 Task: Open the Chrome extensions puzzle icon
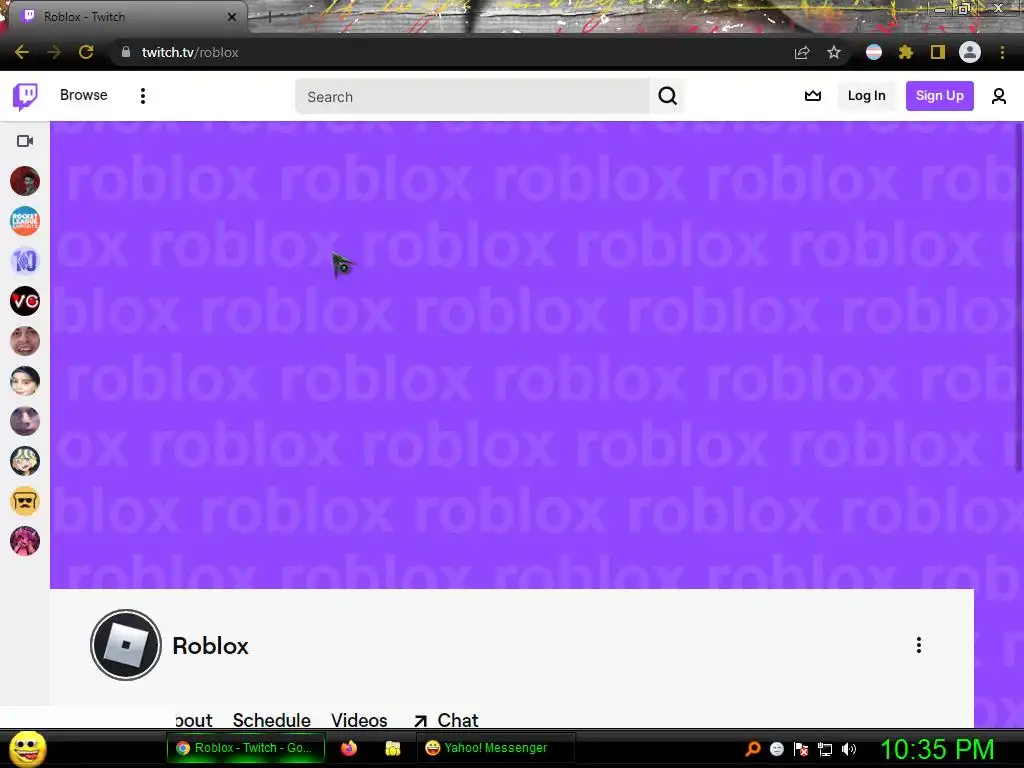tap(906, 52)
